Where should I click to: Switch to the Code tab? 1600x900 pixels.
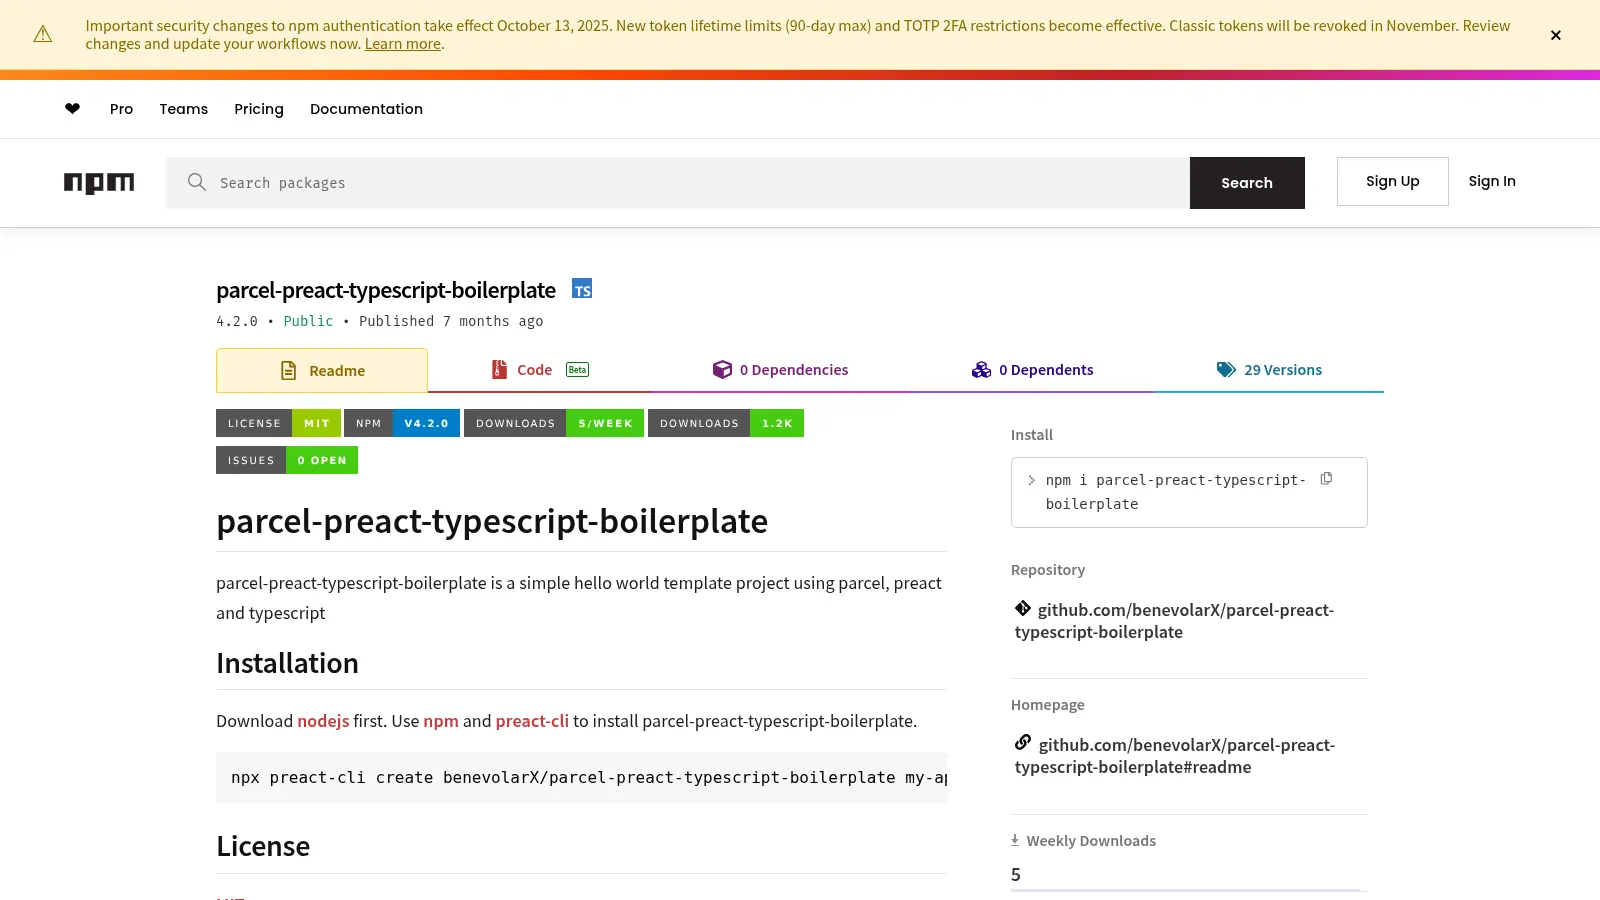tap(540, 370)
